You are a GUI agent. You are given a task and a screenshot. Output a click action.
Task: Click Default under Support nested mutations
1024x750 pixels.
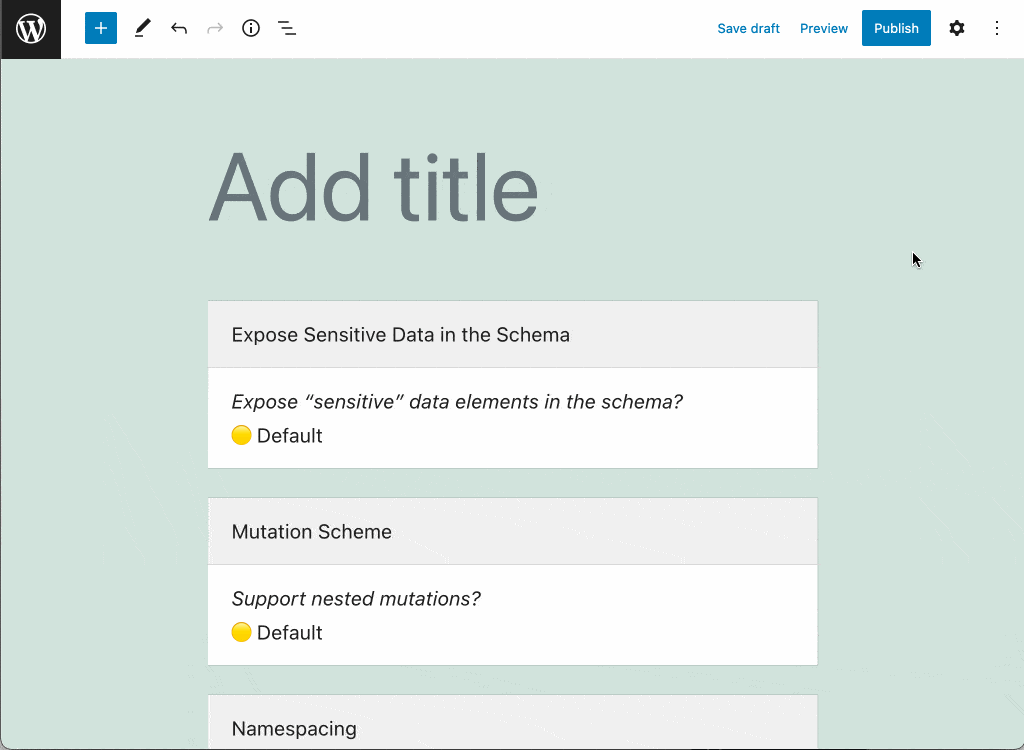click(x=289, y=633)
